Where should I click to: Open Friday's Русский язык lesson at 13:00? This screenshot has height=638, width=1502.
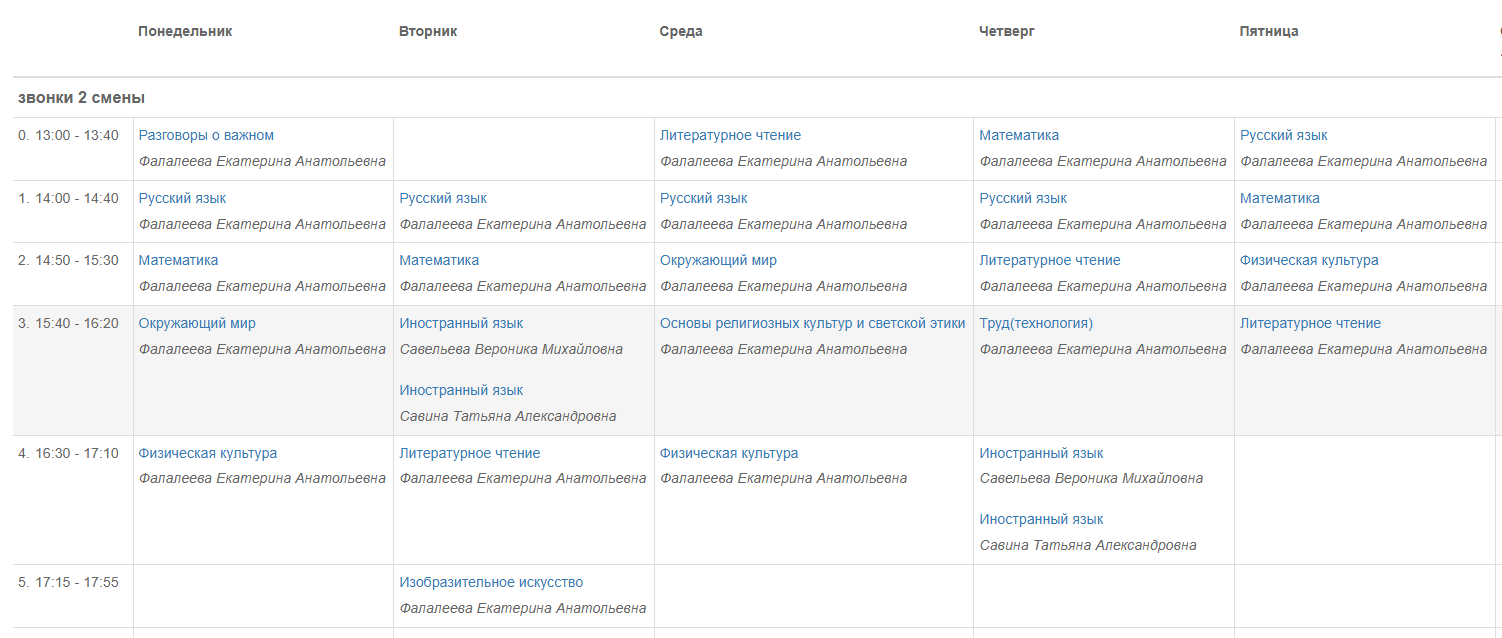1284,135
